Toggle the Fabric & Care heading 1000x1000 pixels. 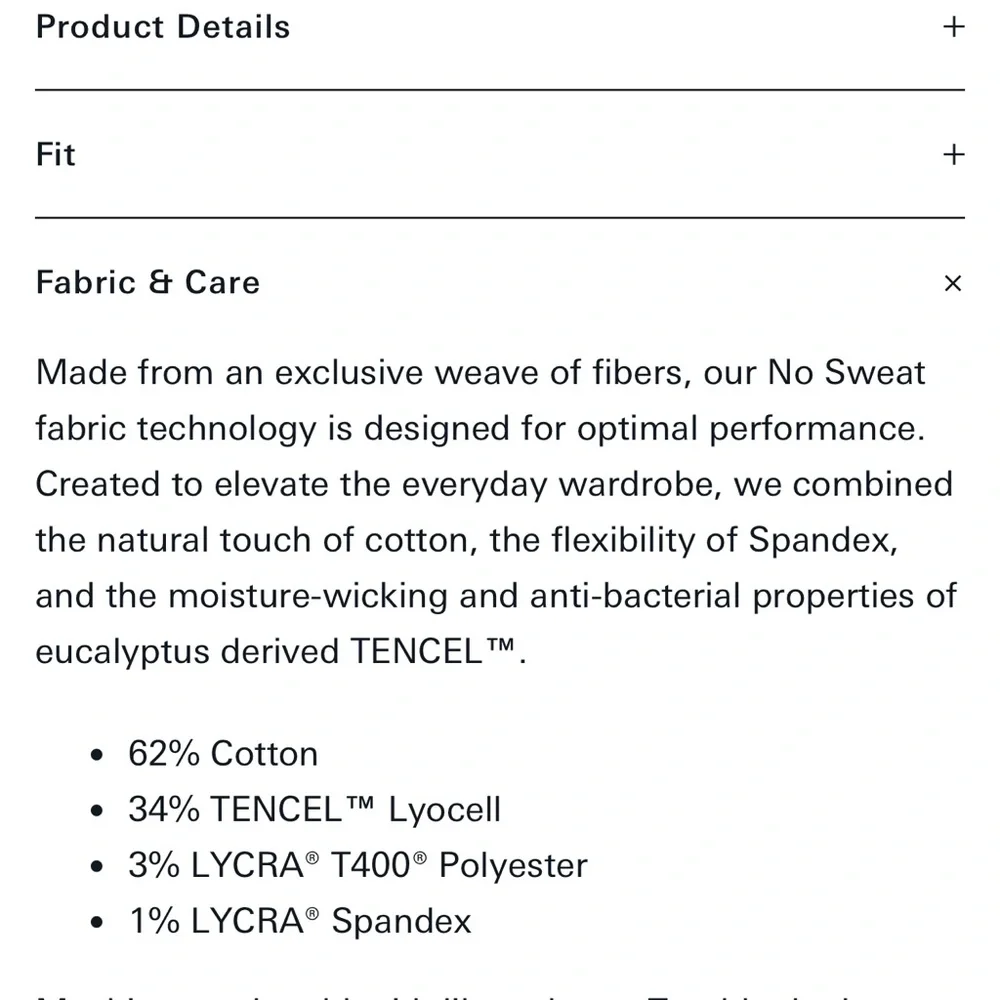[148, 283]
